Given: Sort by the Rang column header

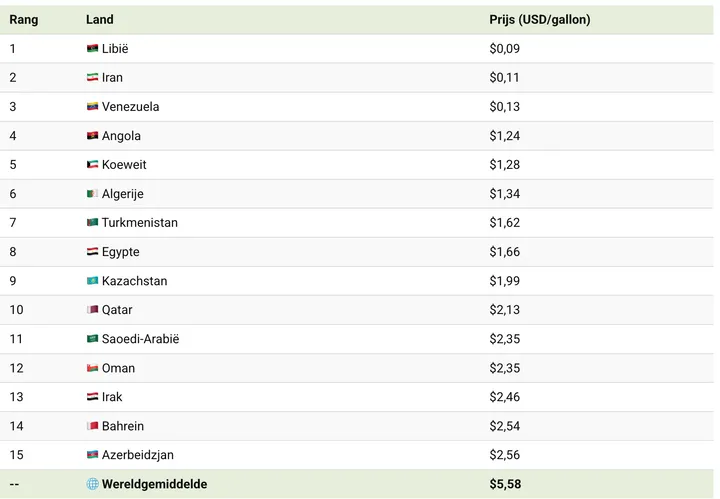Looking at the screenshot, I should (x=24, y=20).
